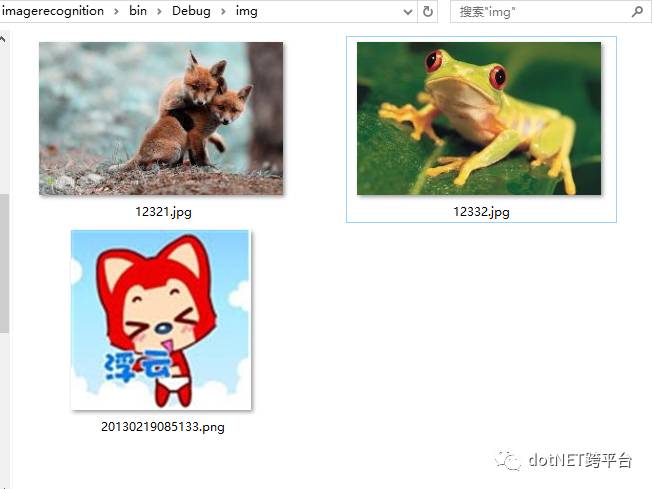The width and height of the screenshot is (653, 489).
Task: Navigate to imagerecognition in the breadcrumb
Action: [52, 10]
